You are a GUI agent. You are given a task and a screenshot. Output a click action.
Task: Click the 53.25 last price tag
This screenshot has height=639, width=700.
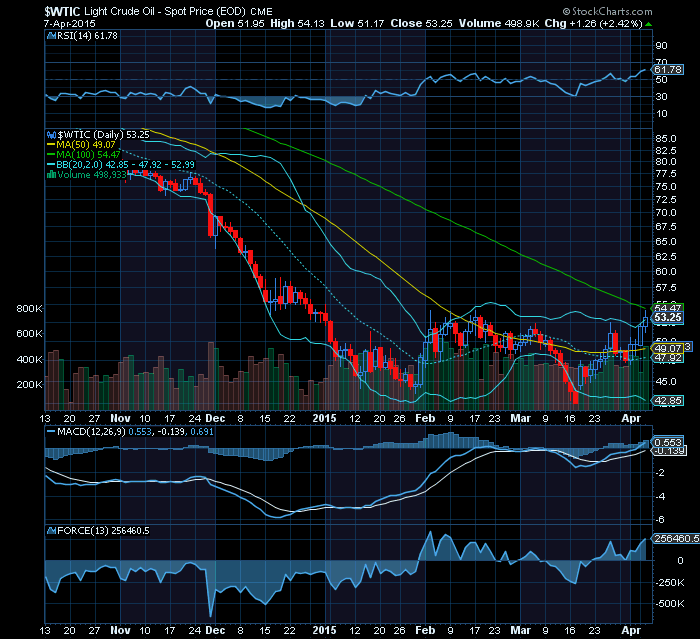pyautogui.click(x=668, y=317)
